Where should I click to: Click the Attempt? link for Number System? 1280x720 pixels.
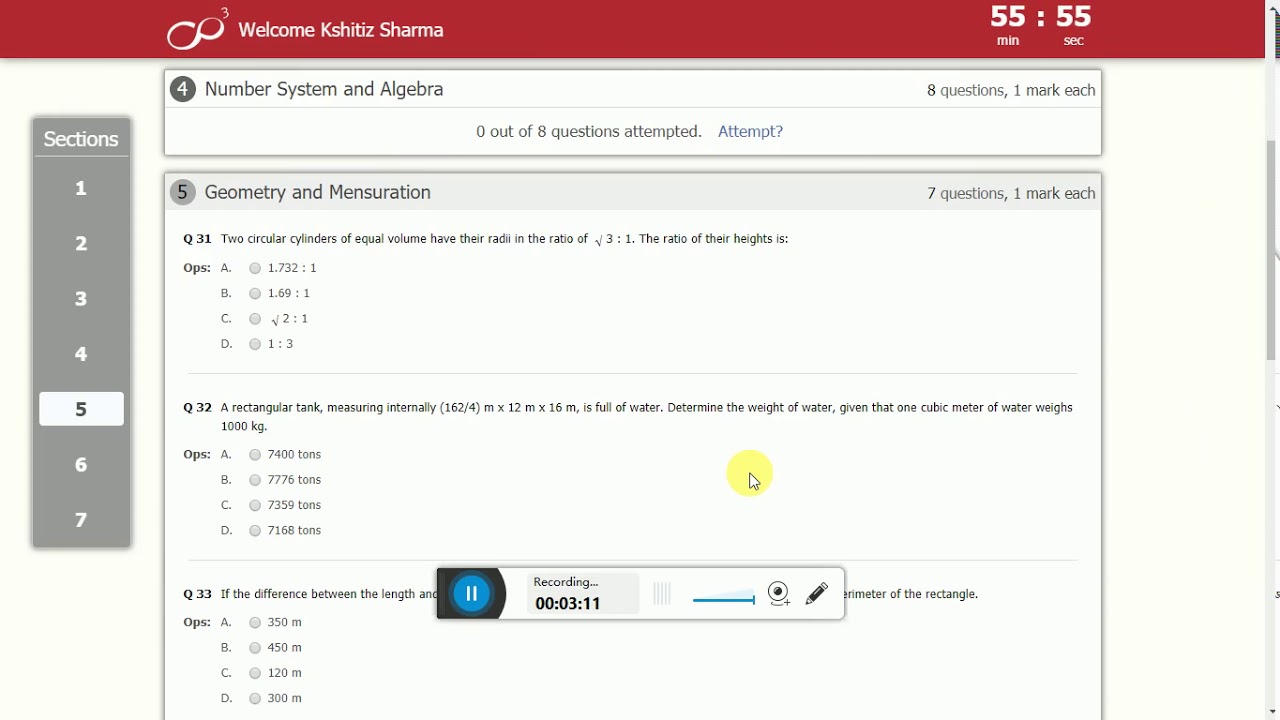click(x=750, y=131)
